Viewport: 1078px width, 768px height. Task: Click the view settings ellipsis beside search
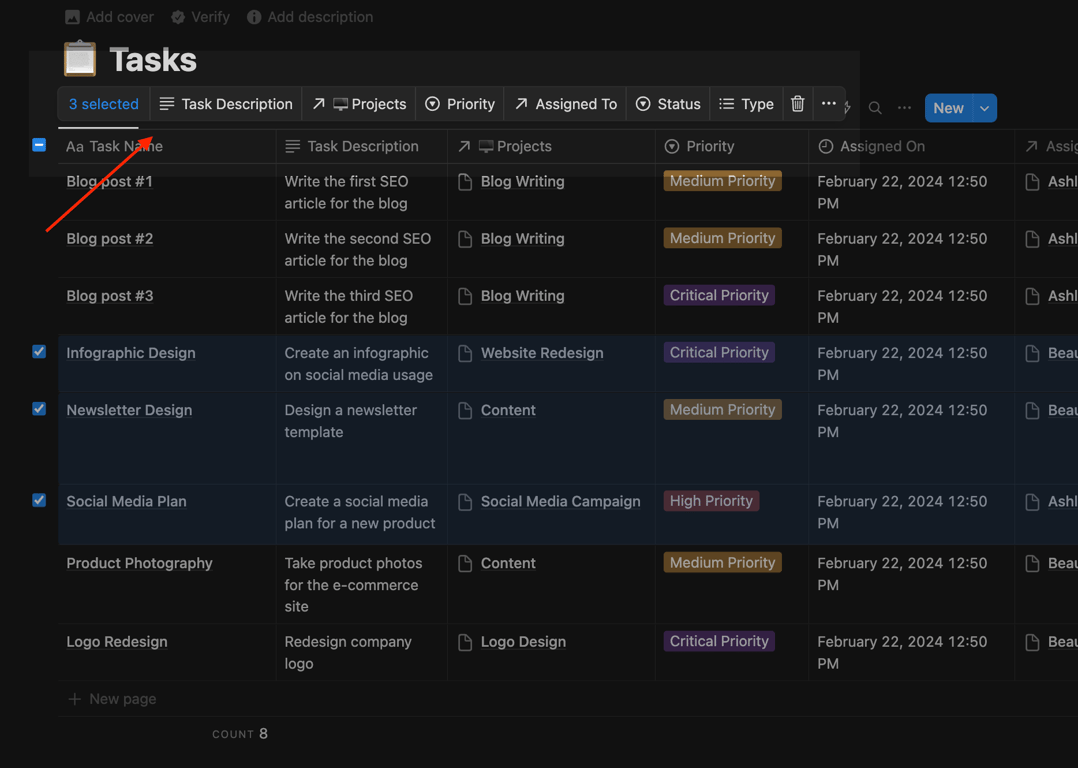point(904,108)
